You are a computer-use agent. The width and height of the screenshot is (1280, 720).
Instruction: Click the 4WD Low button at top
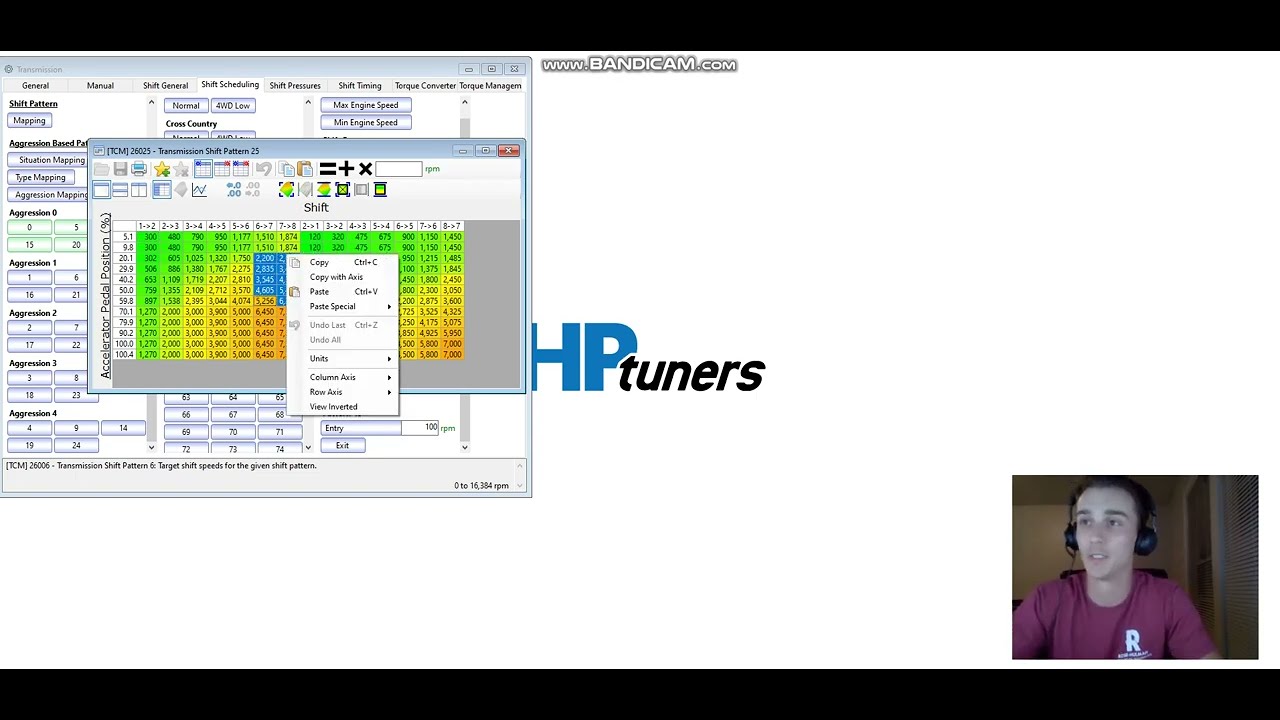[233, 106]
